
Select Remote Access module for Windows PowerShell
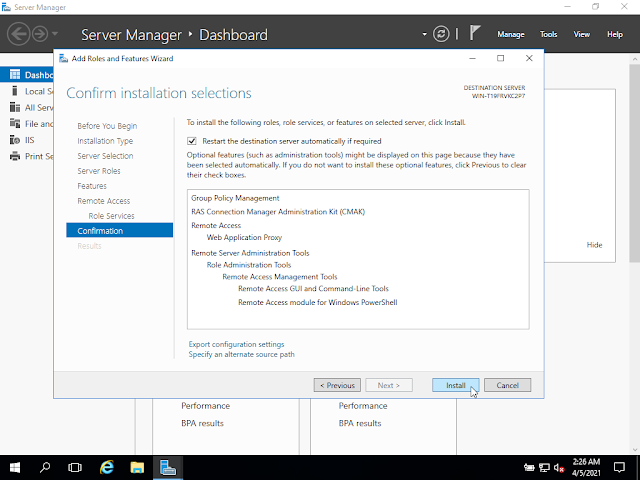tap(318, 302)
